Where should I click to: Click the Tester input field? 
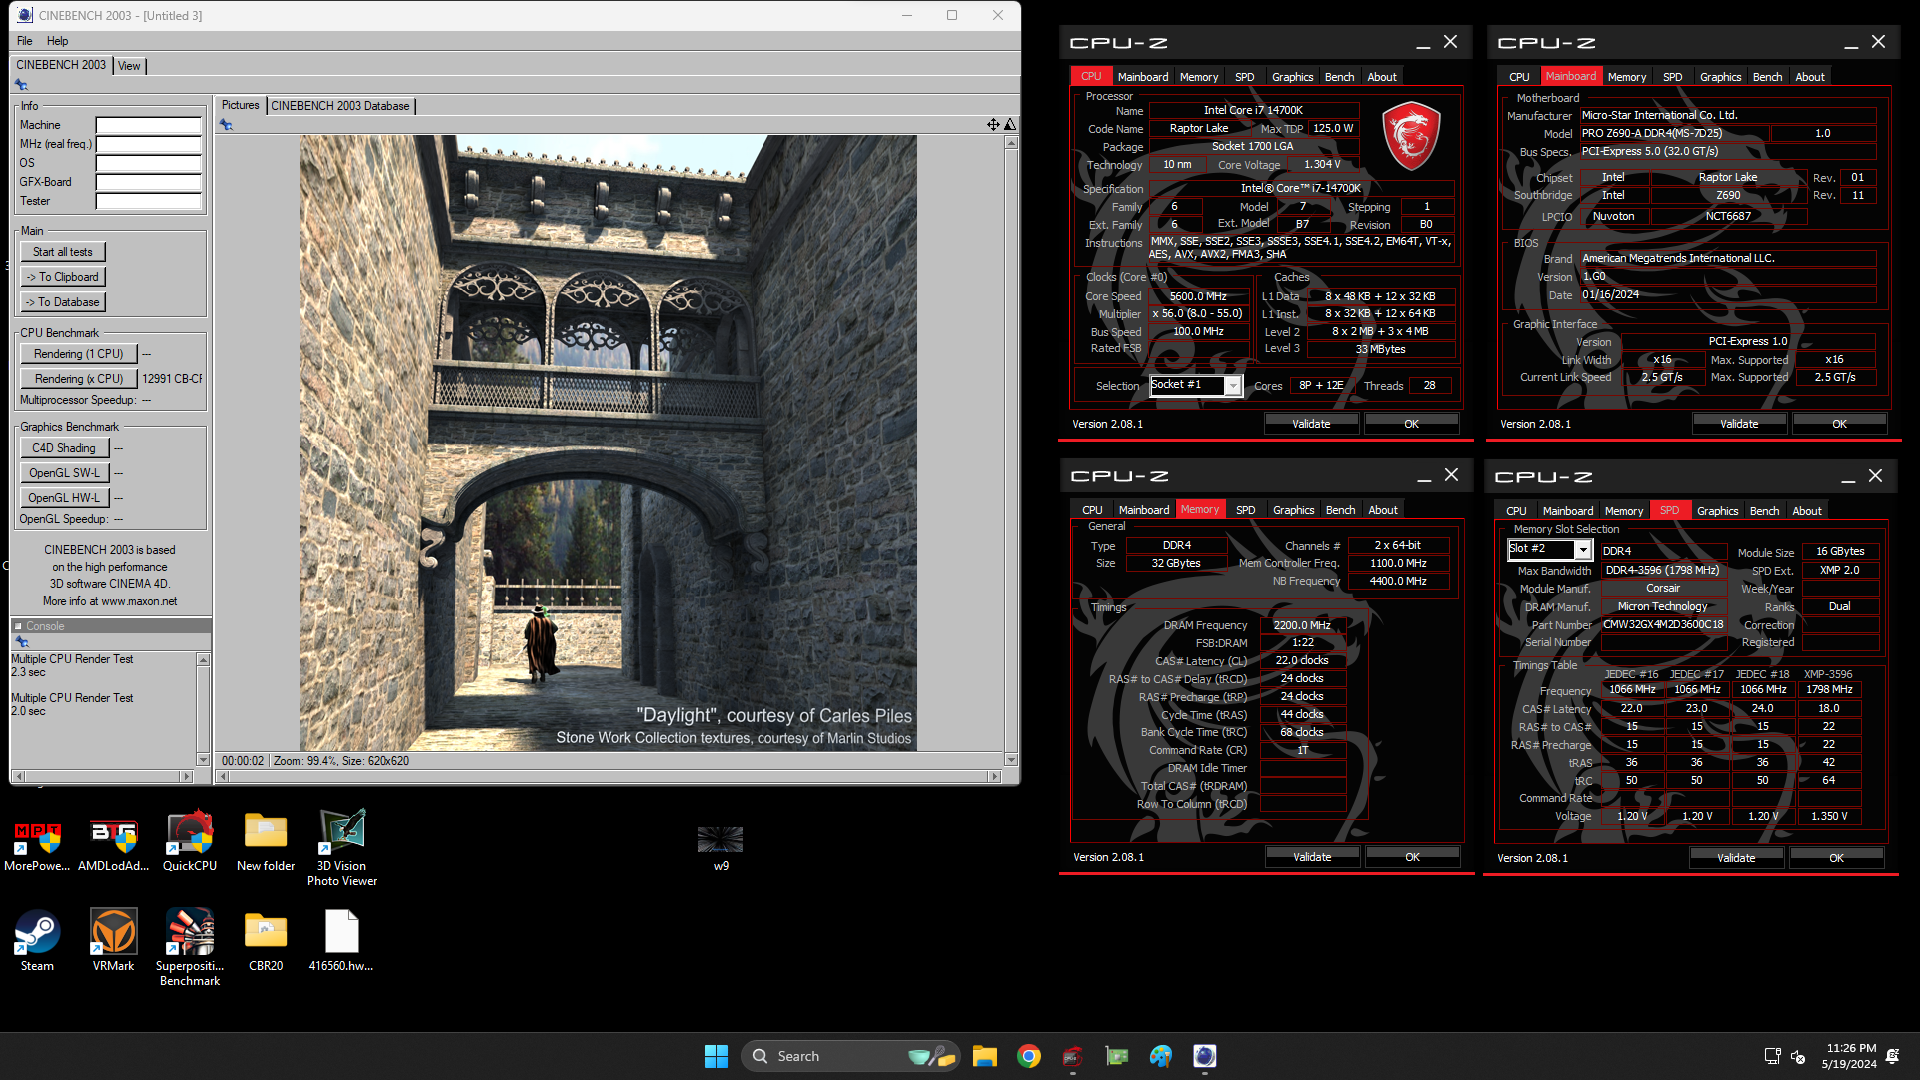pyautogui.click(x=149, y=201)
